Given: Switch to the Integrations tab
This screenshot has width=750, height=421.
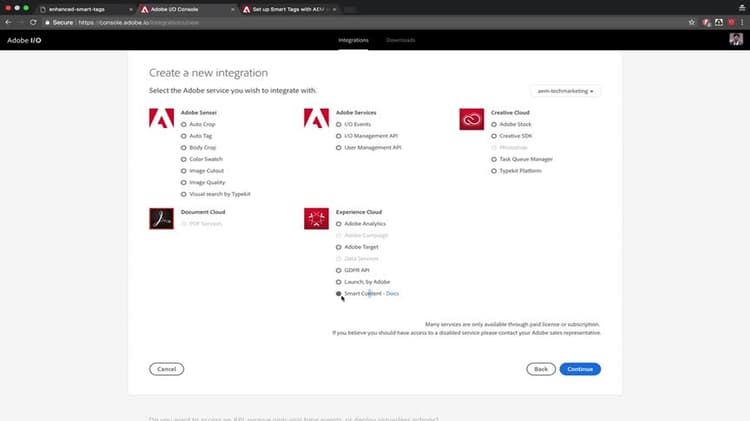Looking at the screenshot, I should tap(353, 40).
